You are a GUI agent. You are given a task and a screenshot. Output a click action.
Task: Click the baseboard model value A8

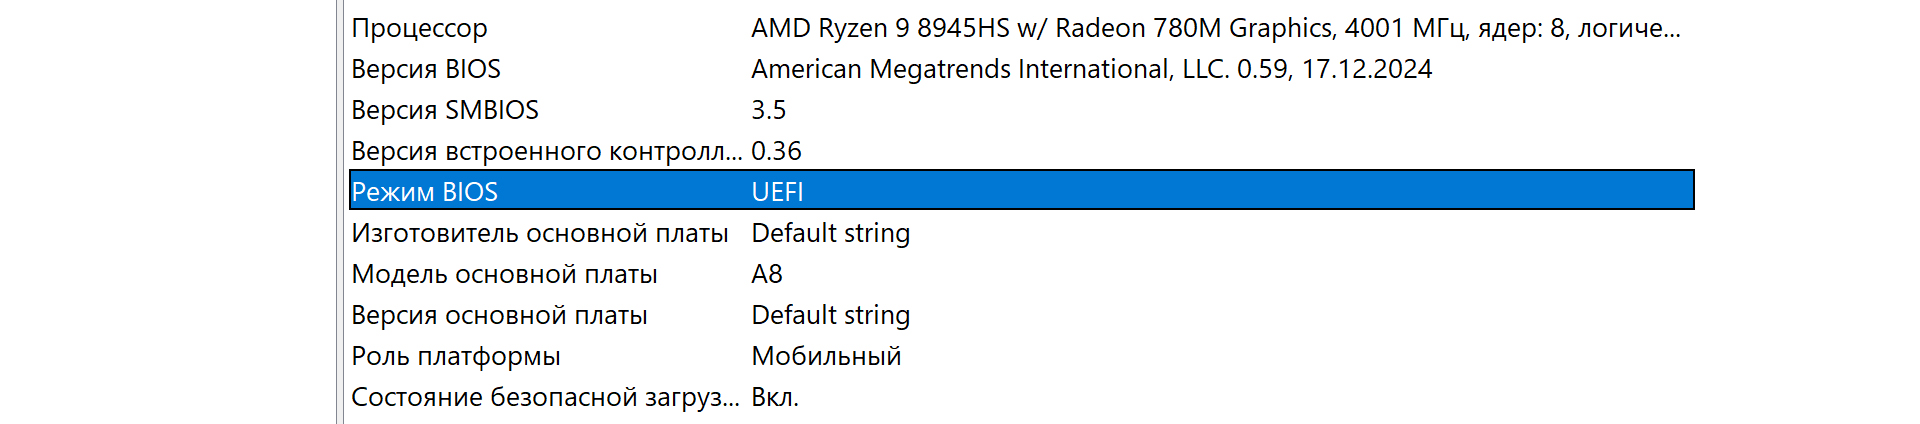tap(767, 274)
